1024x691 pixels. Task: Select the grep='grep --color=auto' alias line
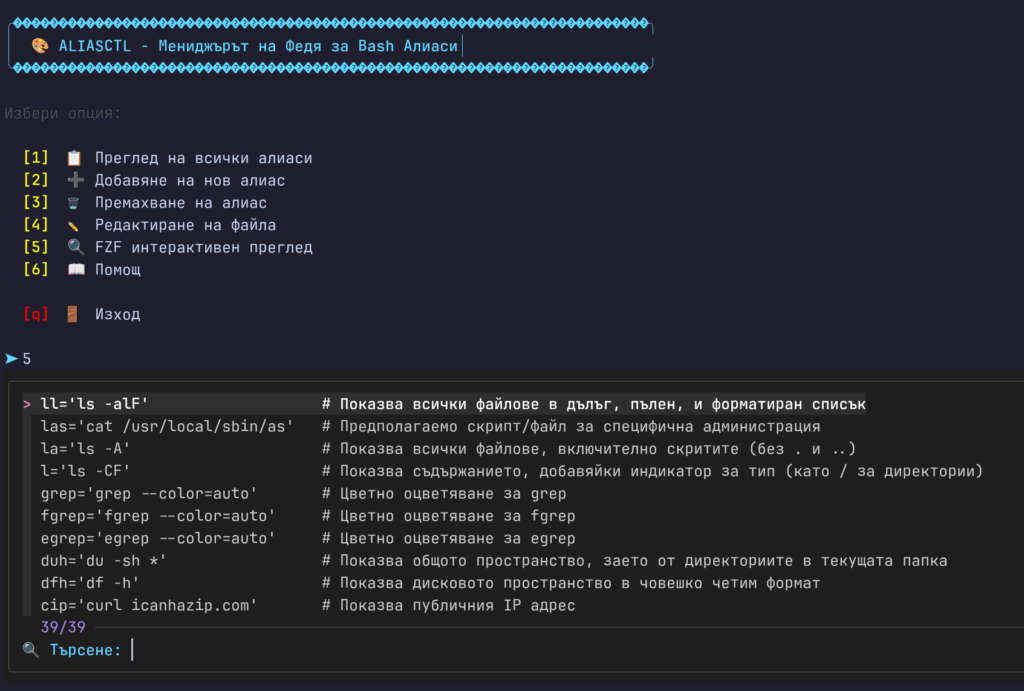(149, 494)
